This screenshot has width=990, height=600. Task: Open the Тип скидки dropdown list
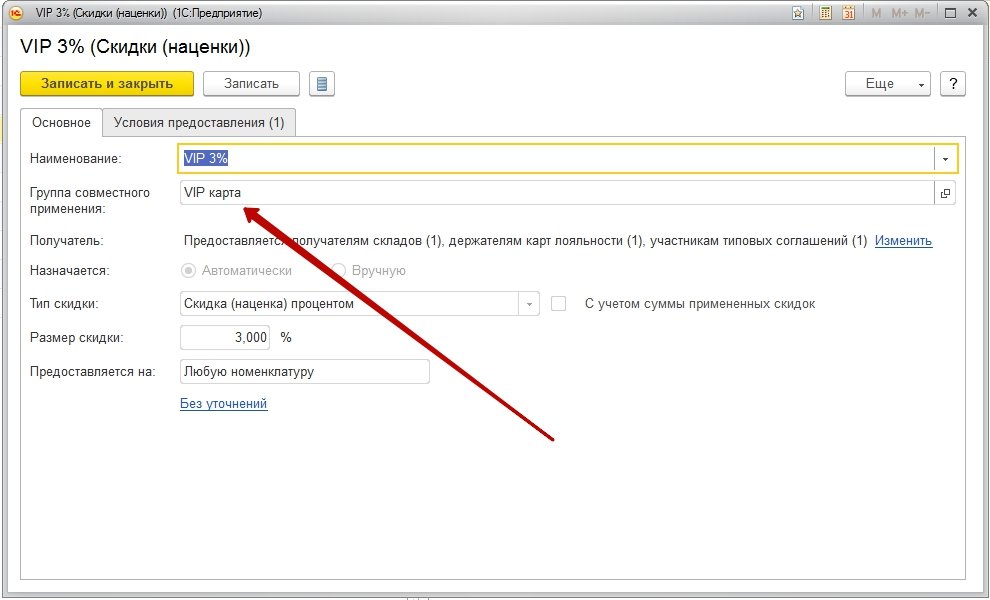point(528,303)
